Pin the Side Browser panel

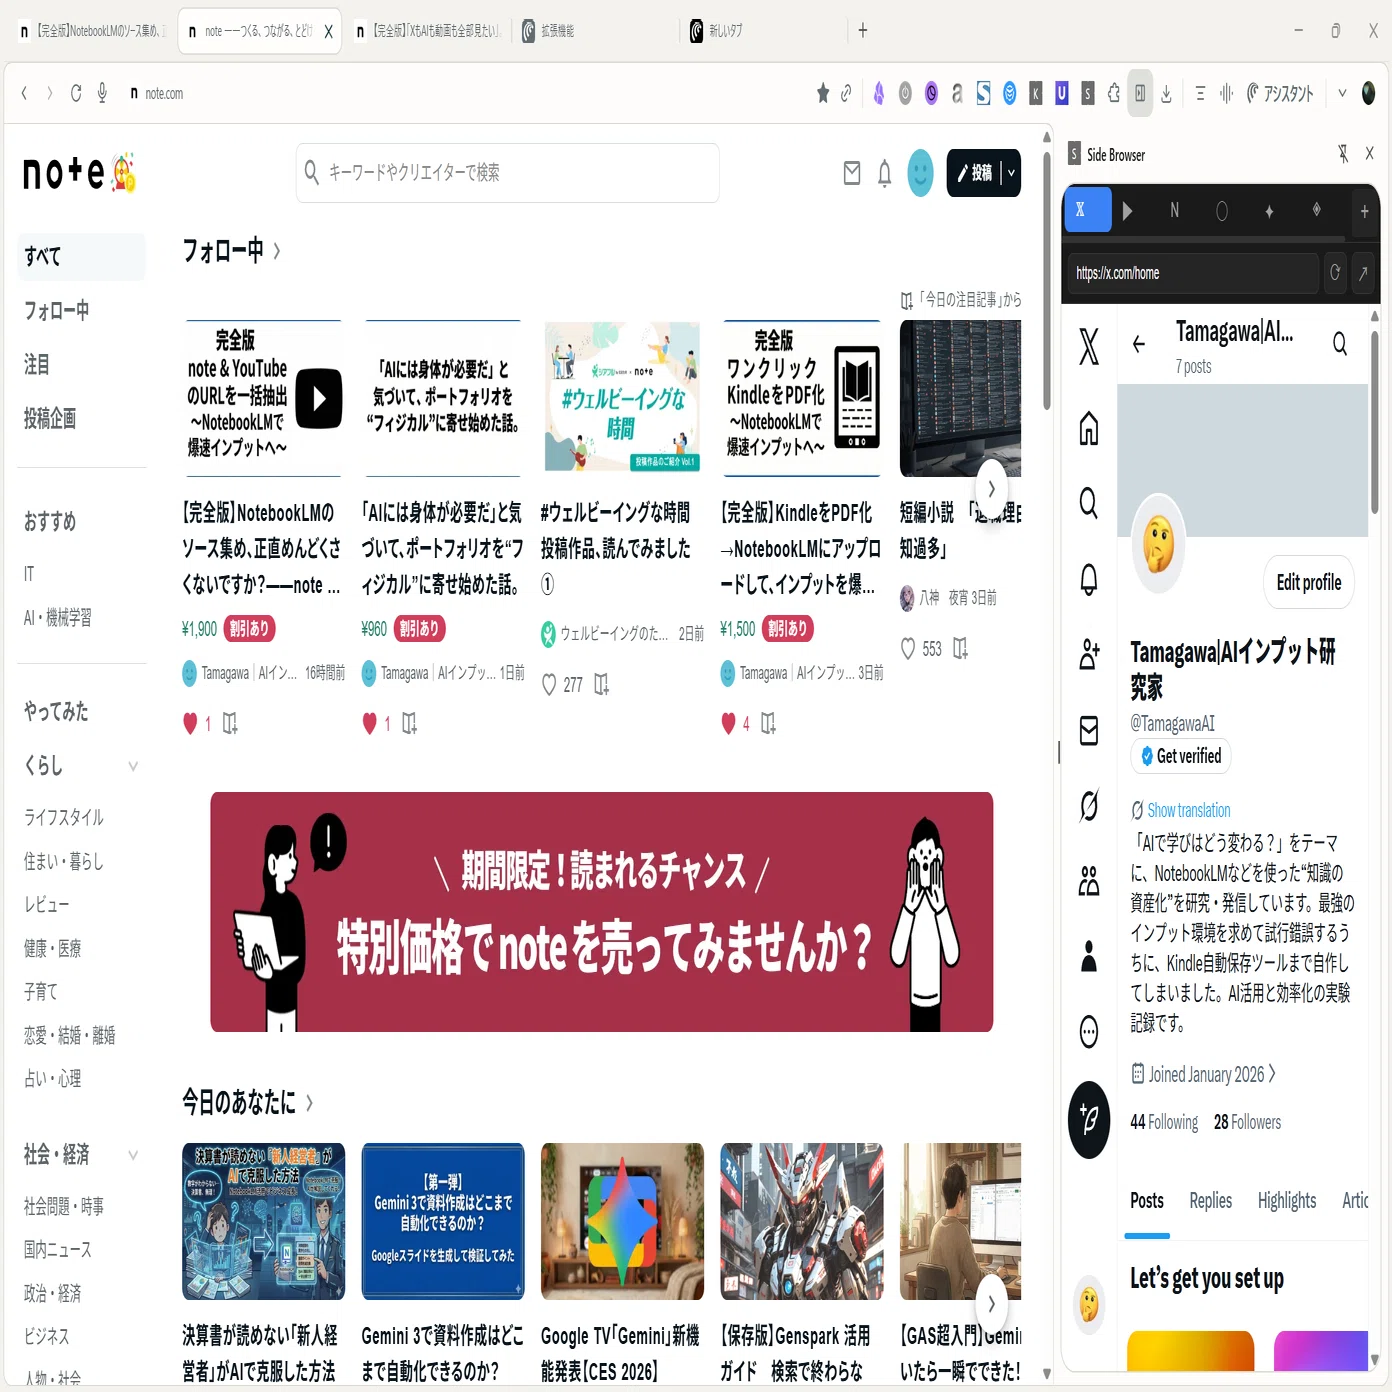(x=1343, y=154)
